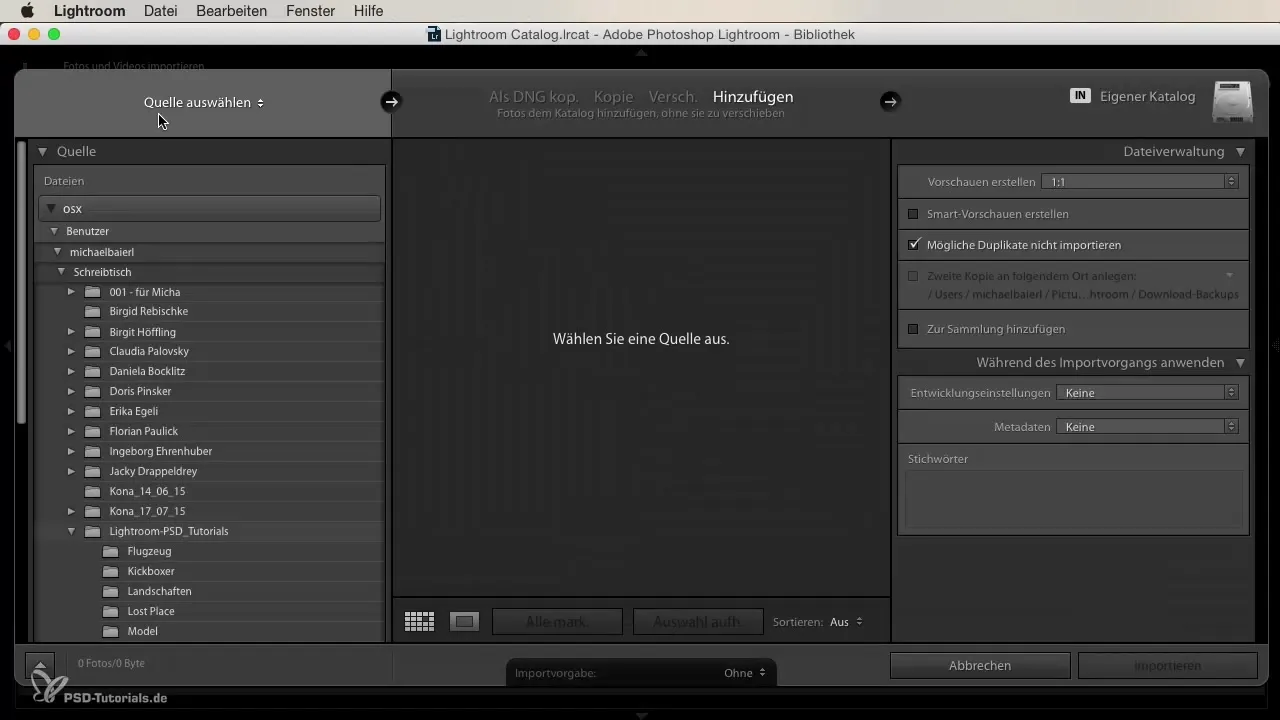The height and width of the screenshot is (720, 1280).
Task: Uncheck Mögliche Duplikate nicht importieren
Action: [x=913, y=244]
